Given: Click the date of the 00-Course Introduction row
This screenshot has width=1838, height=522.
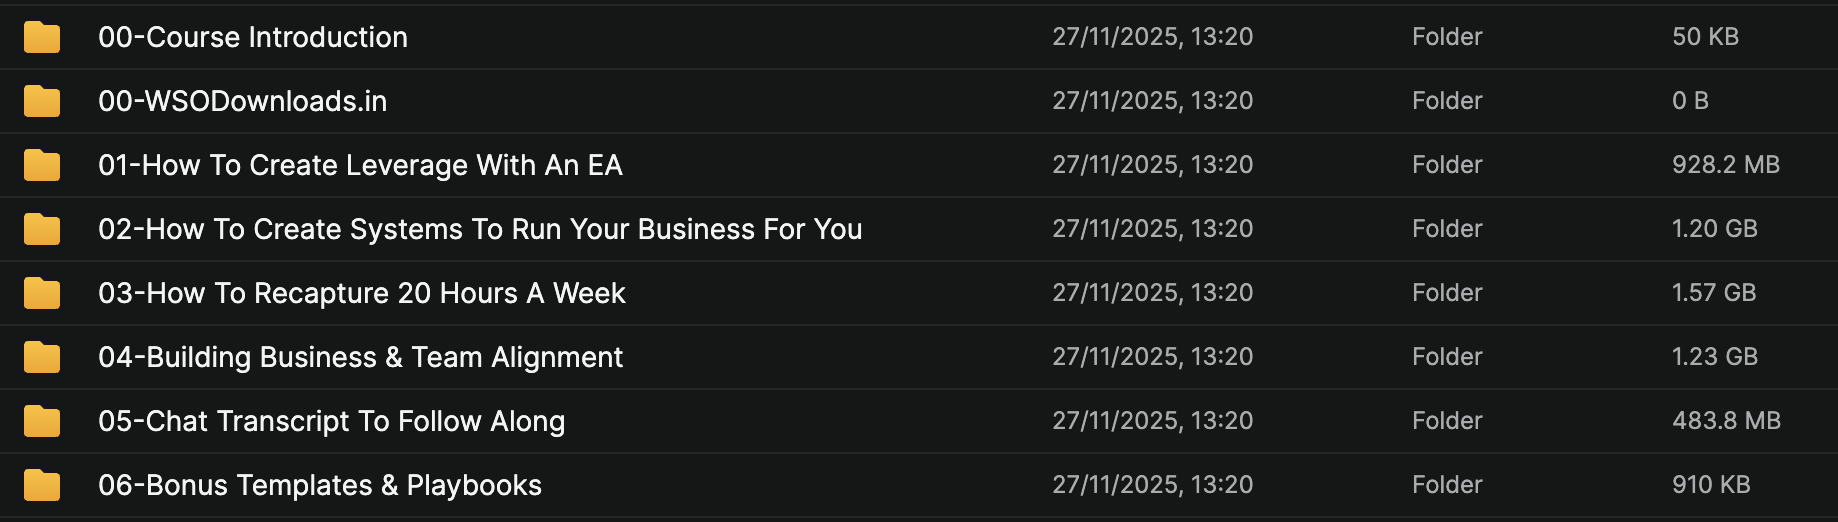Looking at the screenshot, I should click(1152, 37).
